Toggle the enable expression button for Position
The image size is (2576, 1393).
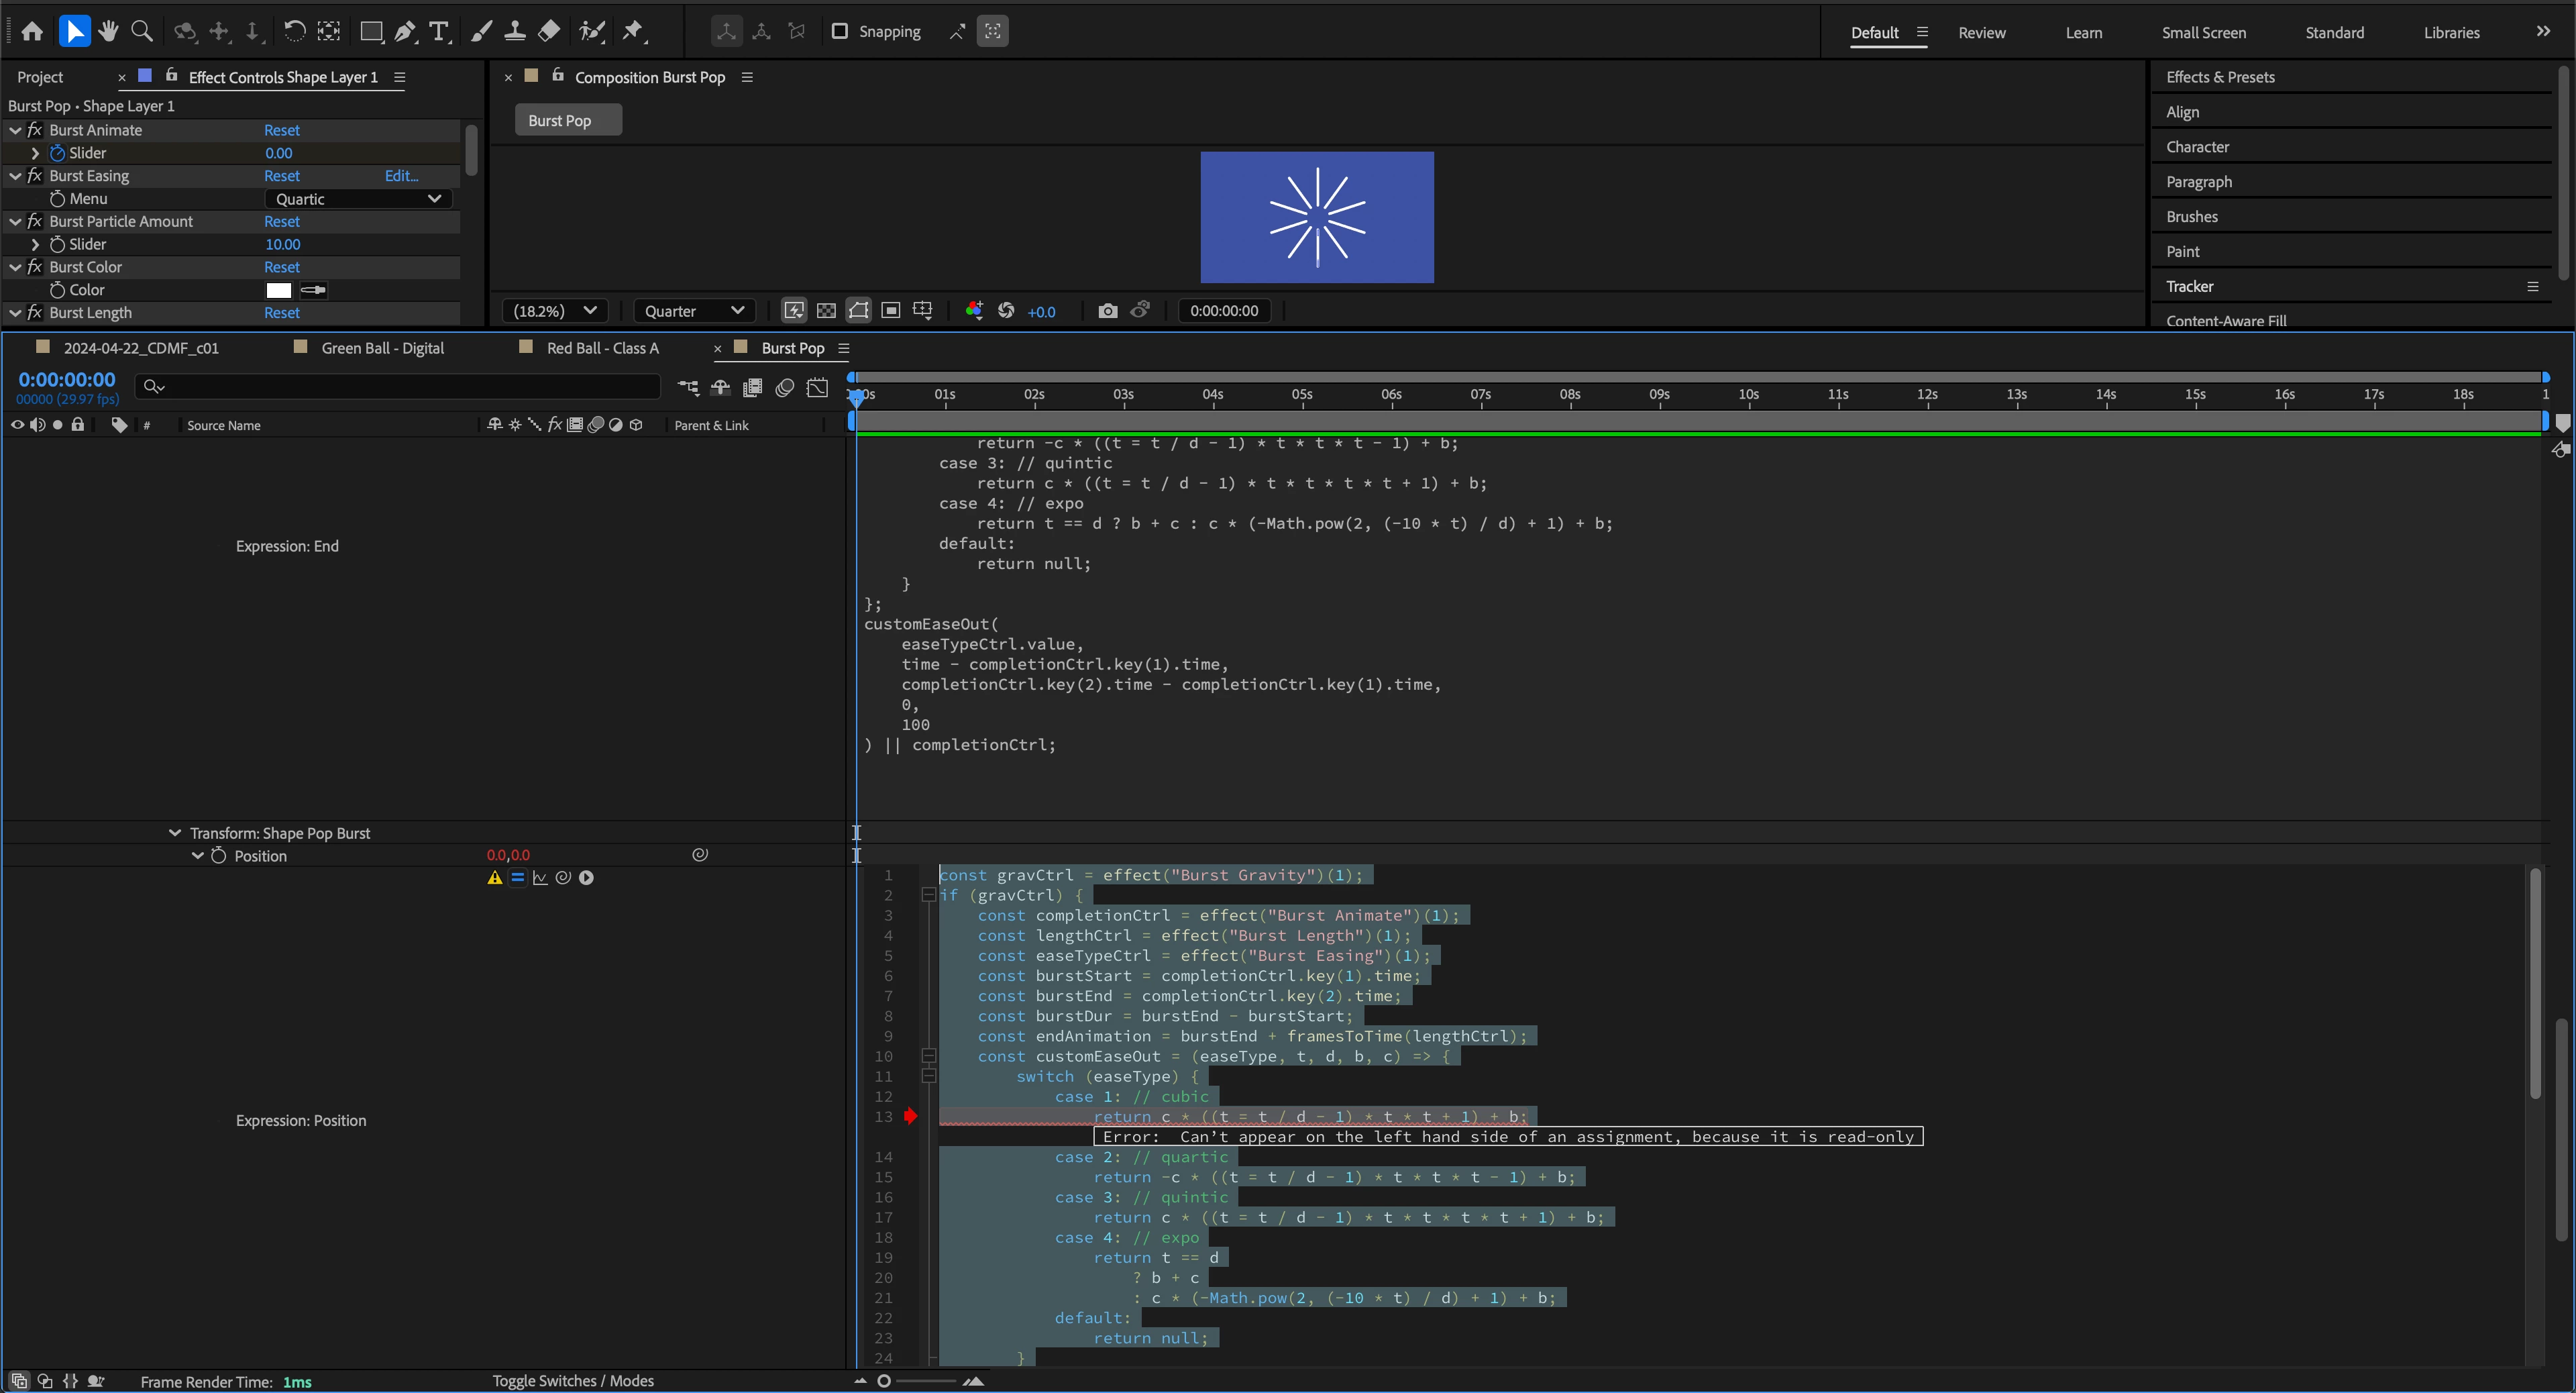point(517,878)
